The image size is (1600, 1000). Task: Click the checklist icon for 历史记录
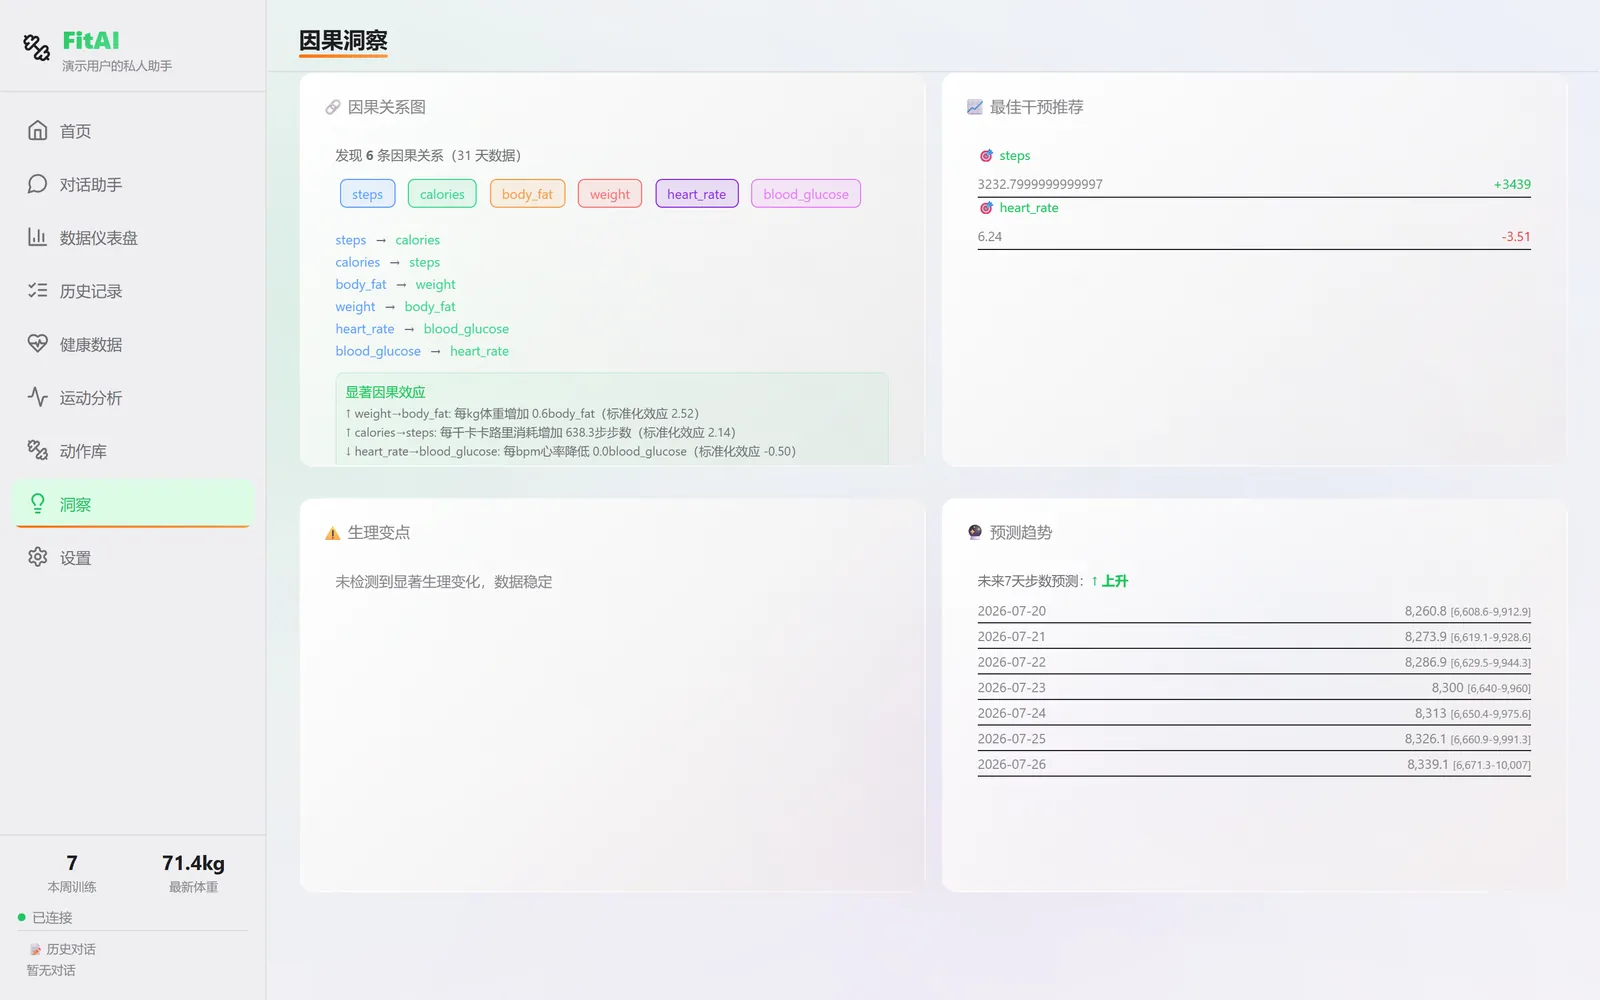tap(38, 290)
